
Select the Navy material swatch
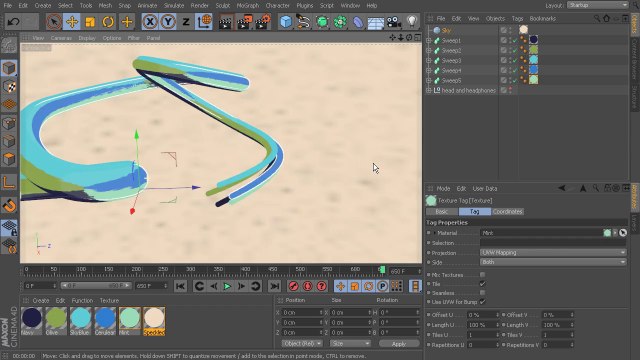click(x=32, y=321)
